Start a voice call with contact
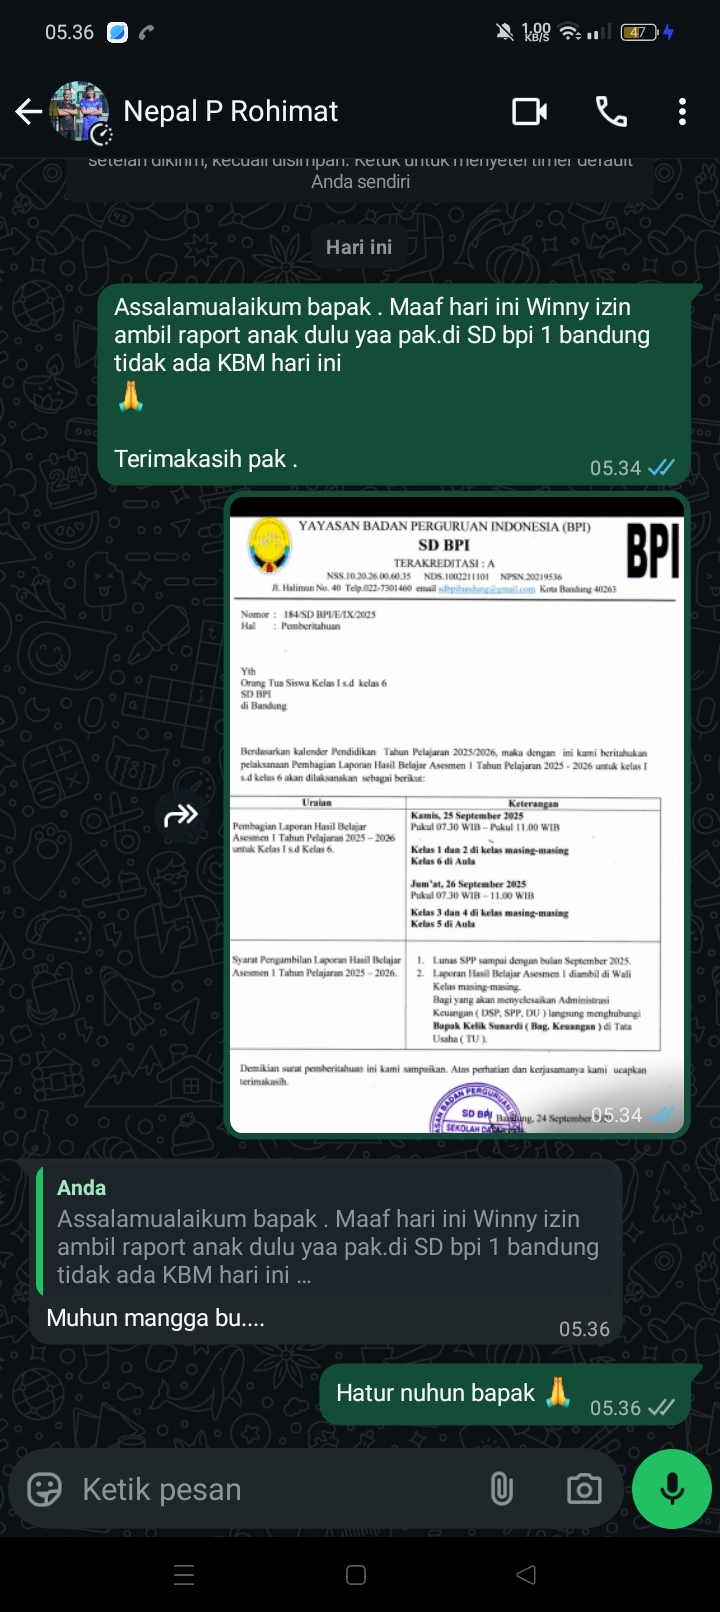This screenshot has height=1612, width=720. click(x=611, y=112)
